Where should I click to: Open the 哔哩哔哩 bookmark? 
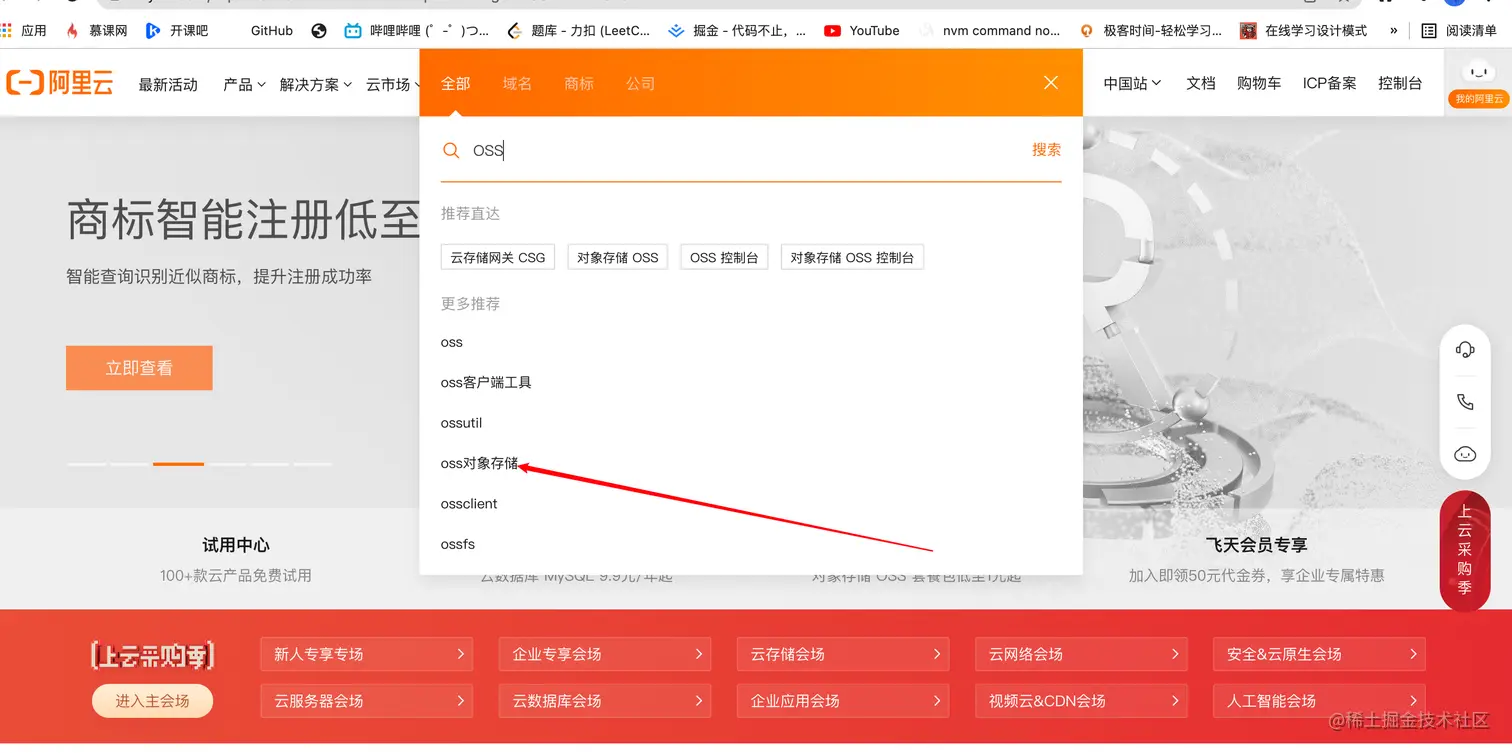point(417,31)
